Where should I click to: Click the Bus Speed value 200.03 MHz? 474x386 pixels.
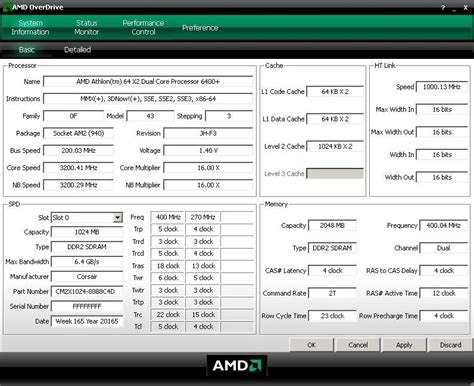pyautogui.click(x=79, y=151)
